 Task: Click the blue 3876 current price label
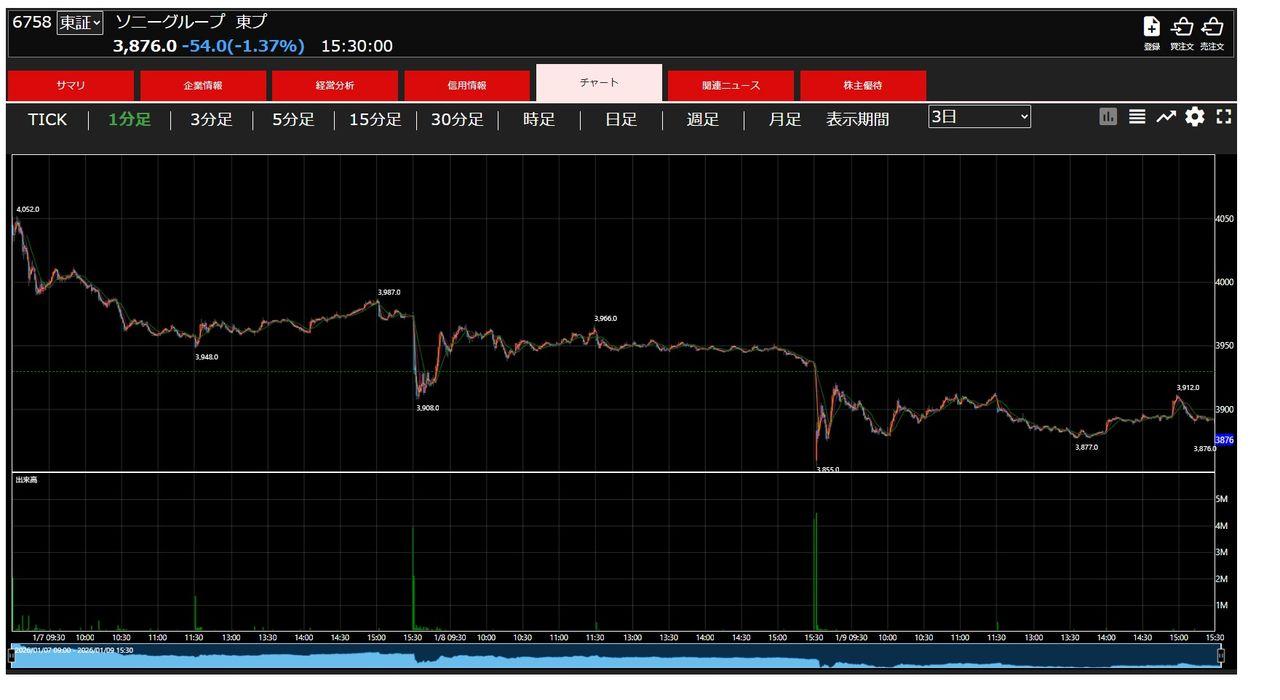click(1224, 440)
